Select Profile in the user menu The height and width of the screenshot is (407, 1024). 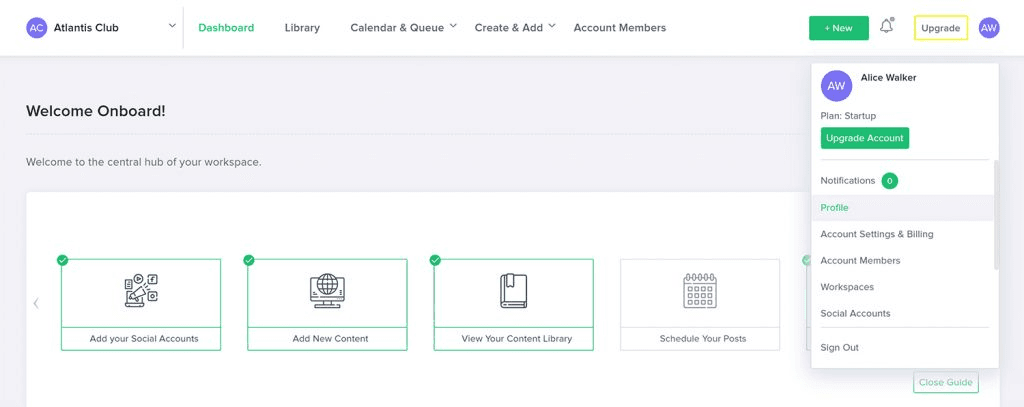(x=903, y=208)
